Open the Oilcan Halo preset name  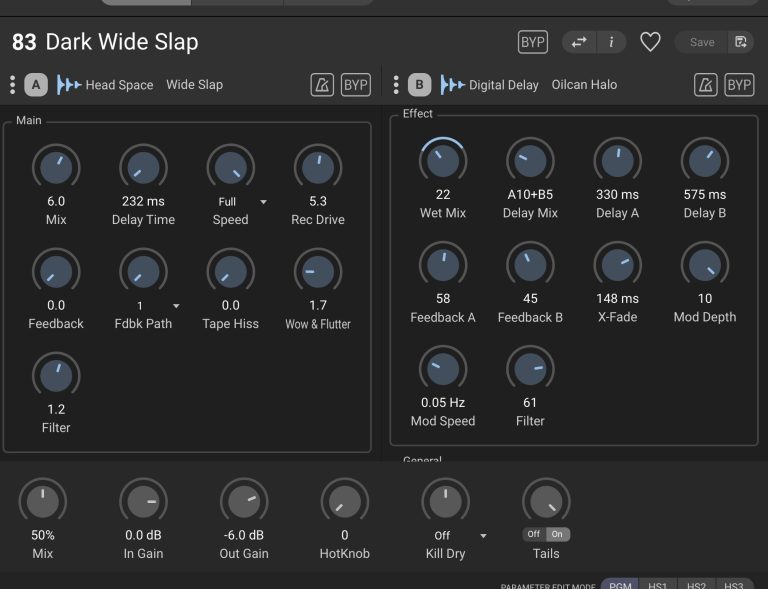point(584,85)
